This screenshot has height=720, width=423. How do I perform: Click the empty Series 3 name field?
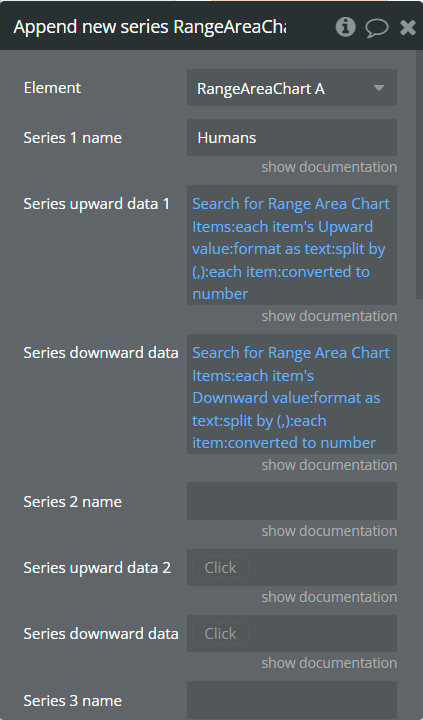[x=292, y=700]
